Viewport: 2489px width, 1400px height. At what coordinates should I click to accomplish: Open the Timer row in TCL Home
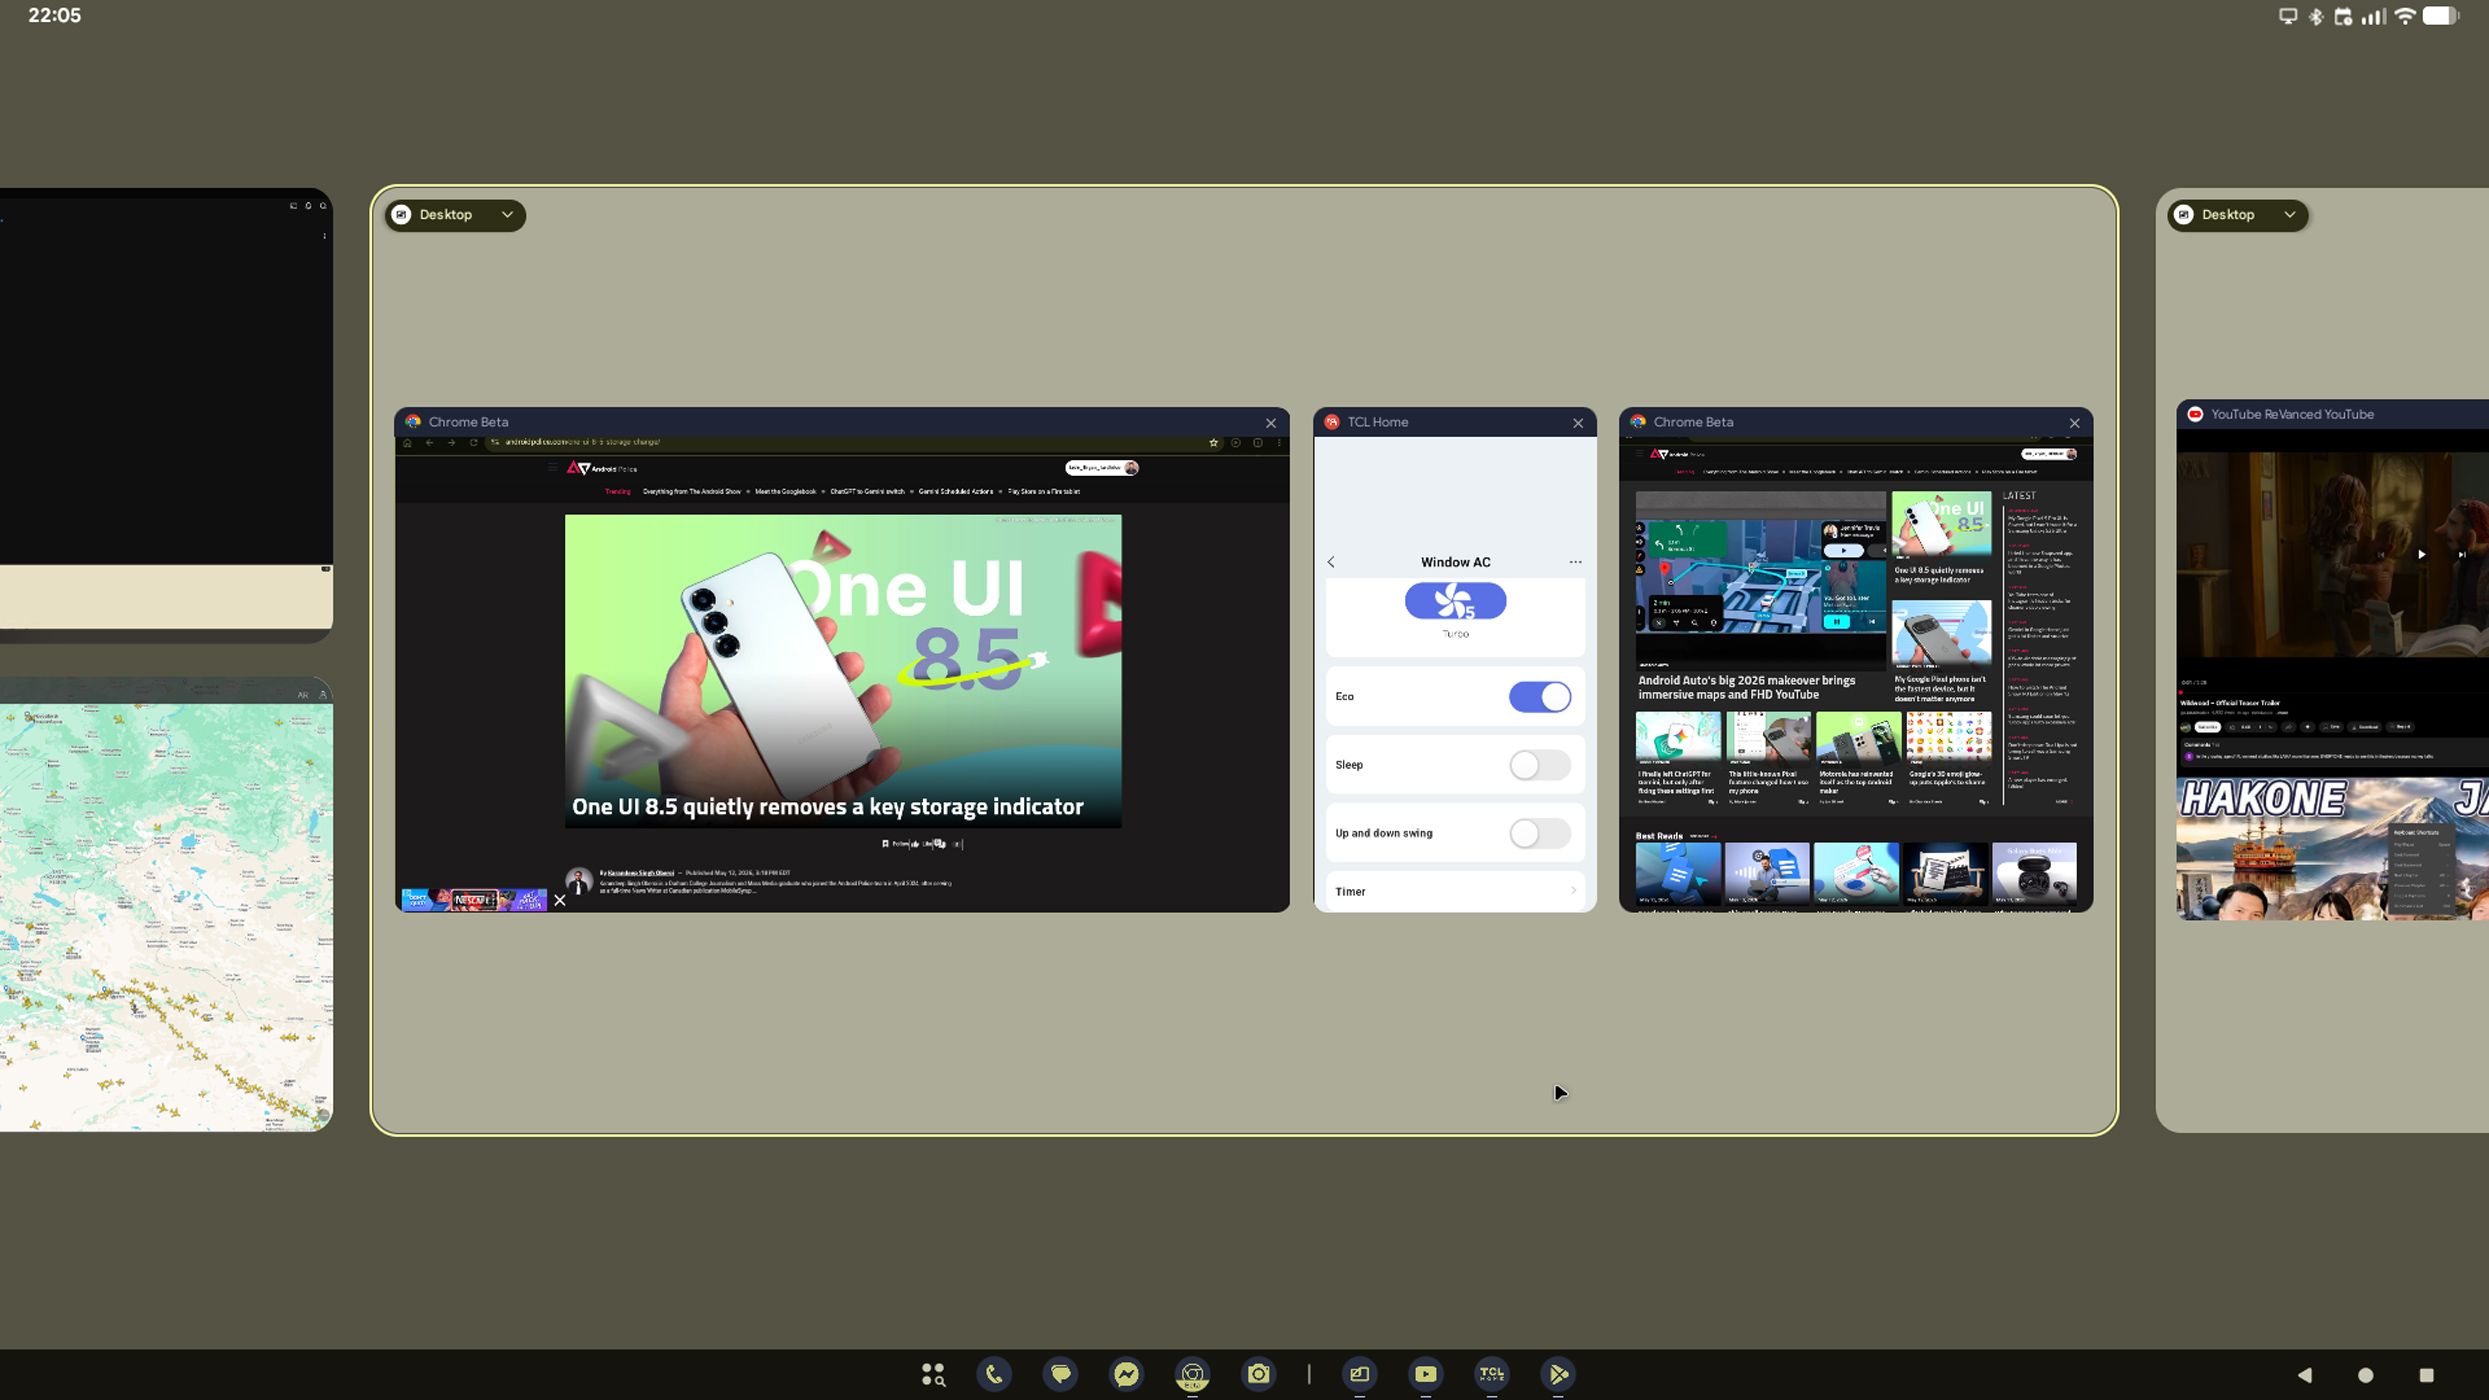(x=1455, y=891)
